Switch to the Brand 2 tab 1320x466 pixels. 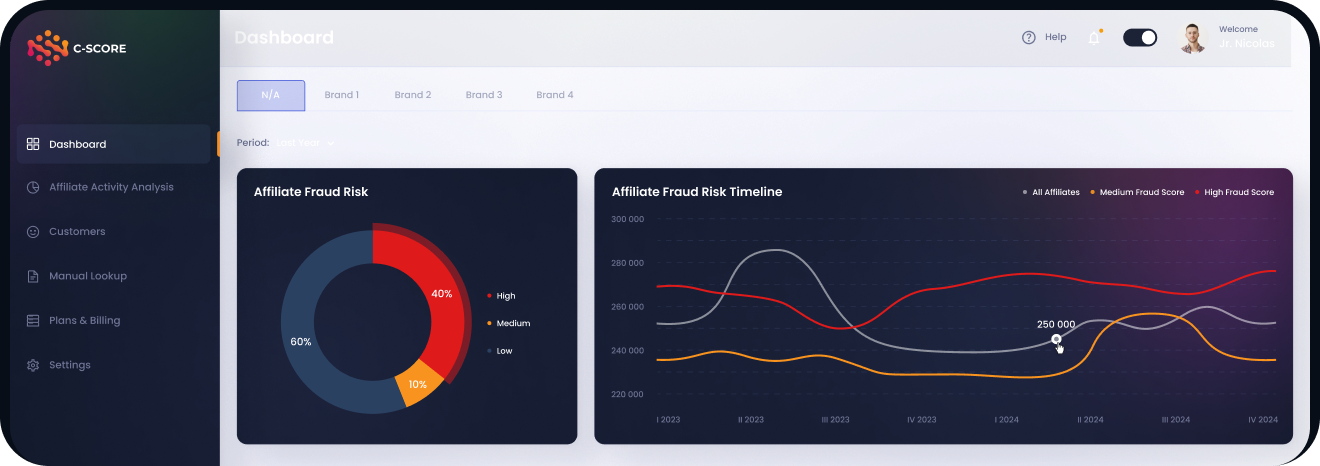point(413,95)
